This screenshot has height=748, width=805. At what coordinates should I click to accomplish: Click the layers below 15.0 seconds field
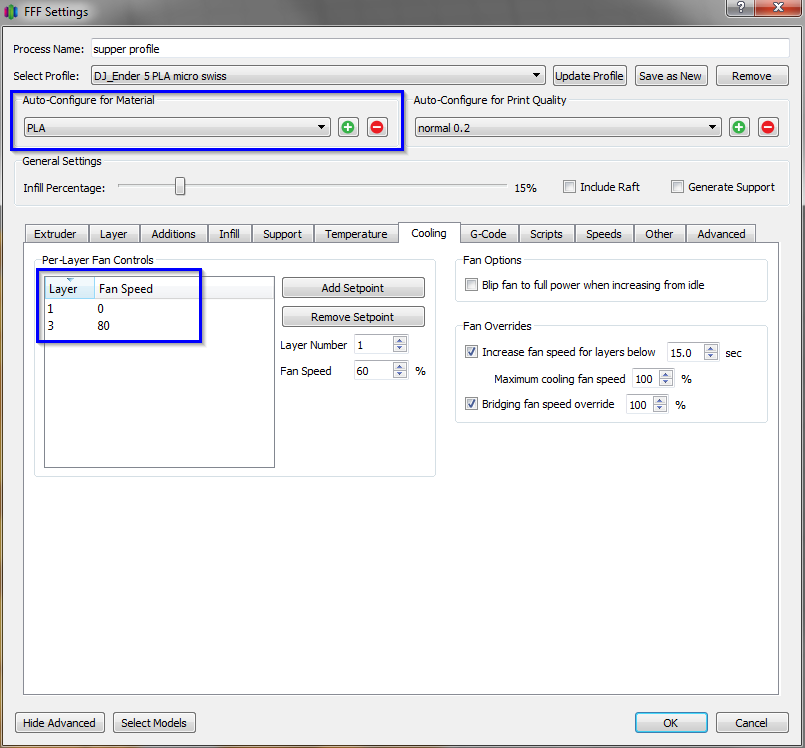coord(686,353)
